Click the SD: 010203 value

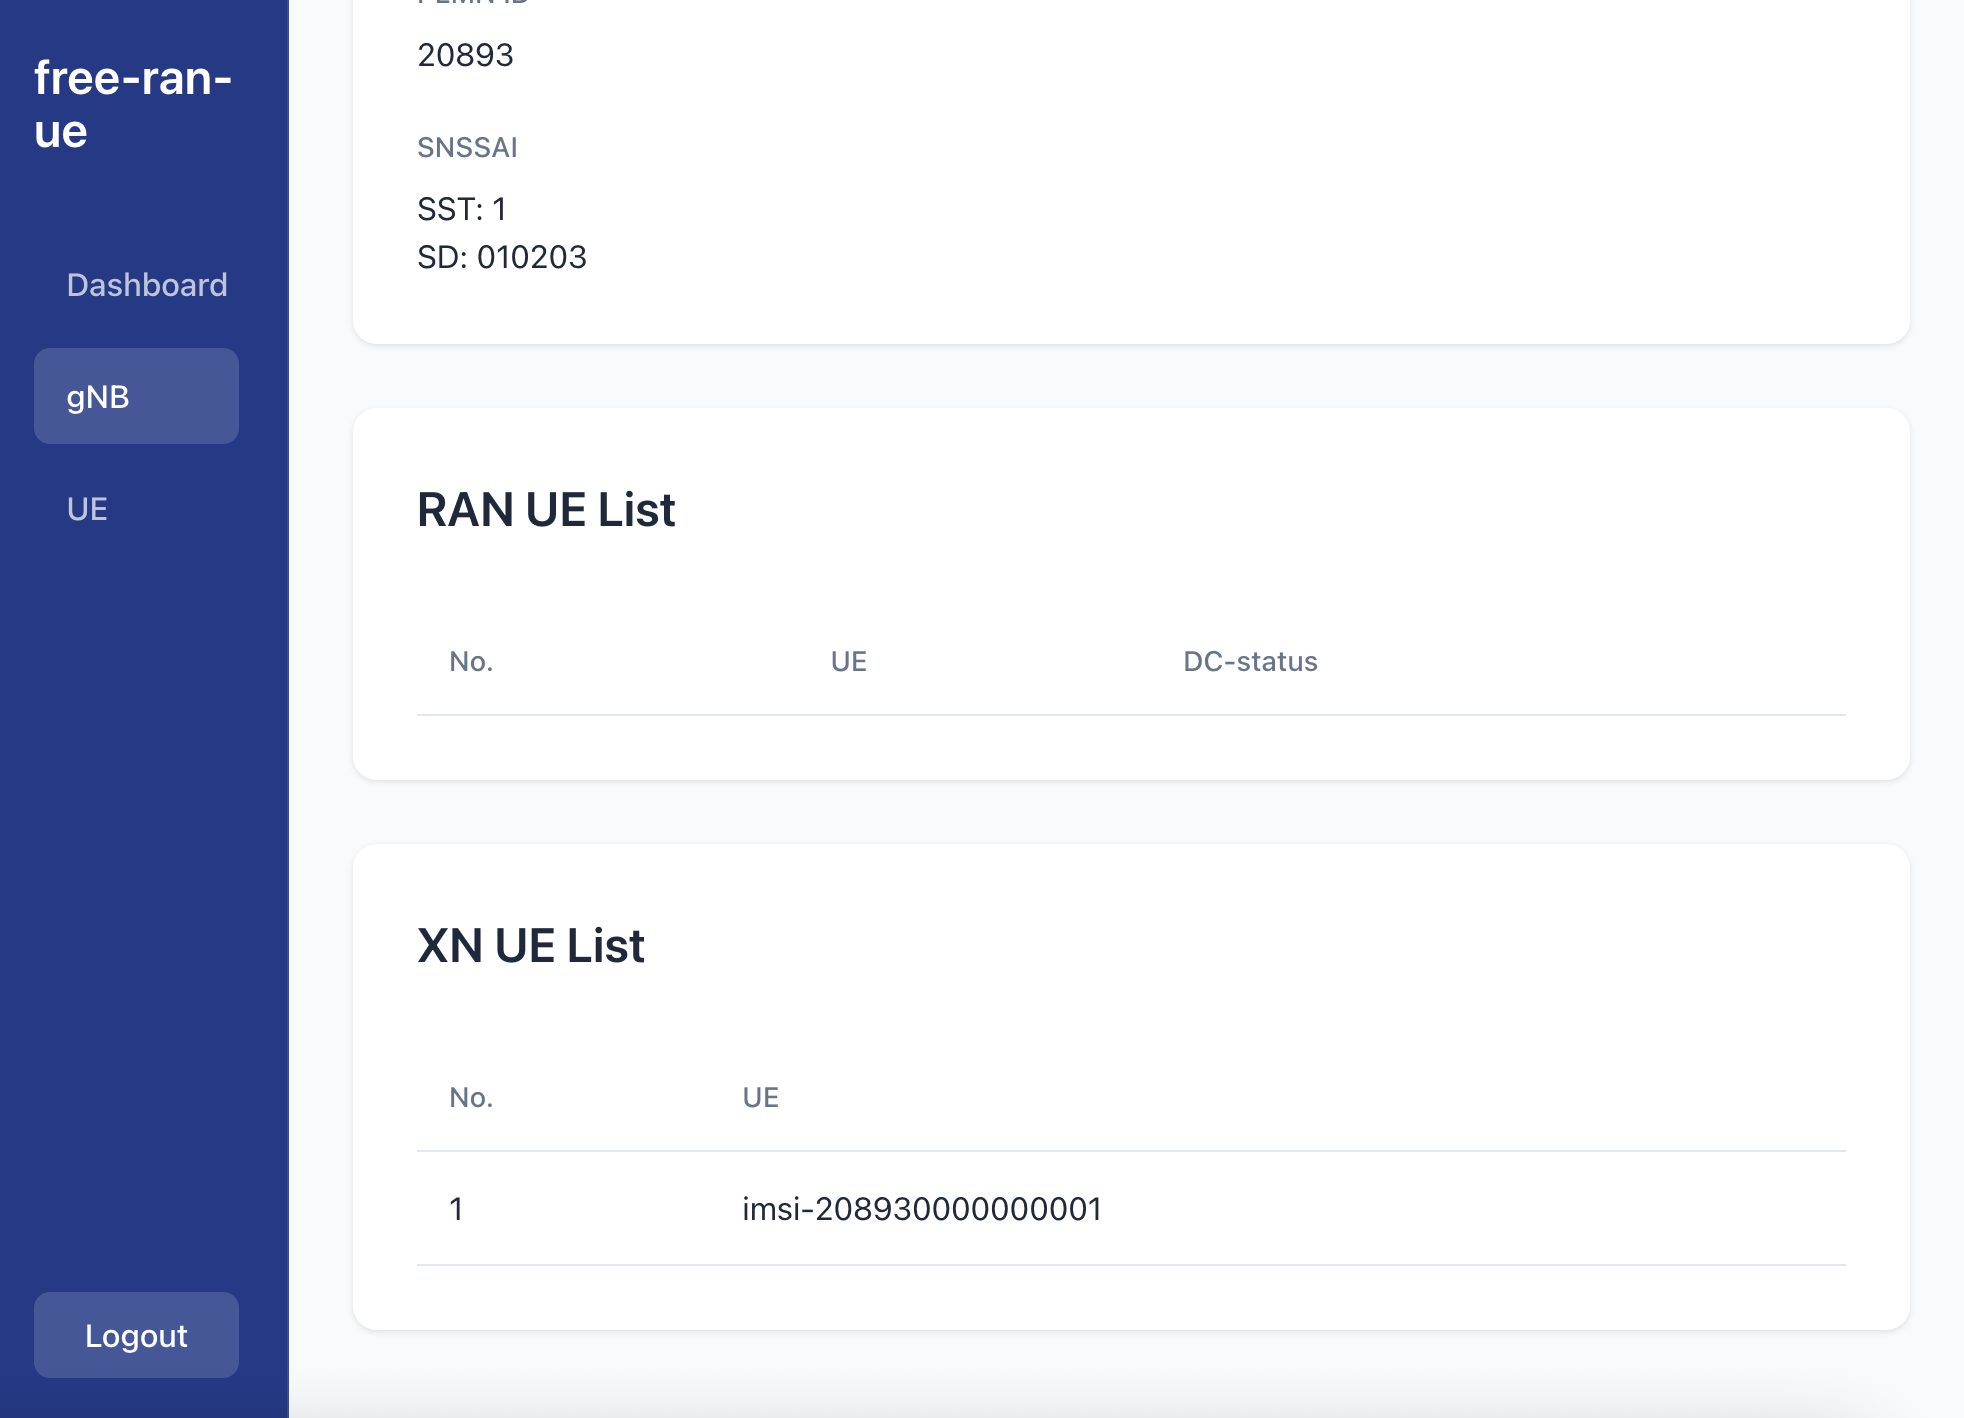click(x=503, y=257)
